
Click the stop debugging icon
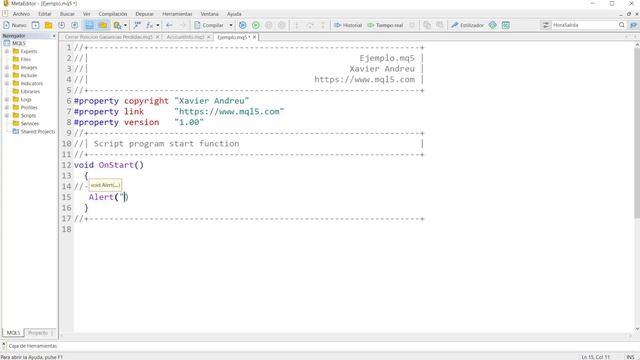click(x=282, y=25)
